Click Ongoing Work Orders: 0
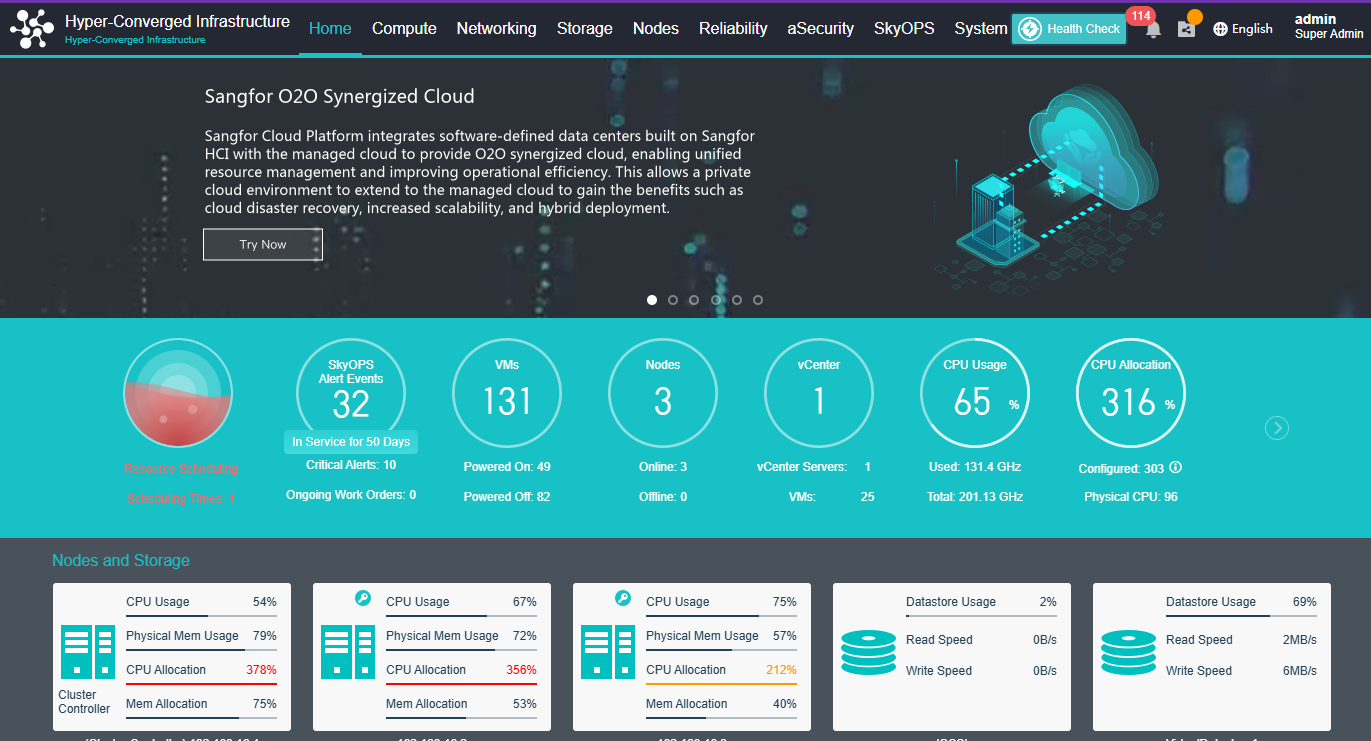The width and height of the screenshot is (1371, 741). click(x=351, y=495)
